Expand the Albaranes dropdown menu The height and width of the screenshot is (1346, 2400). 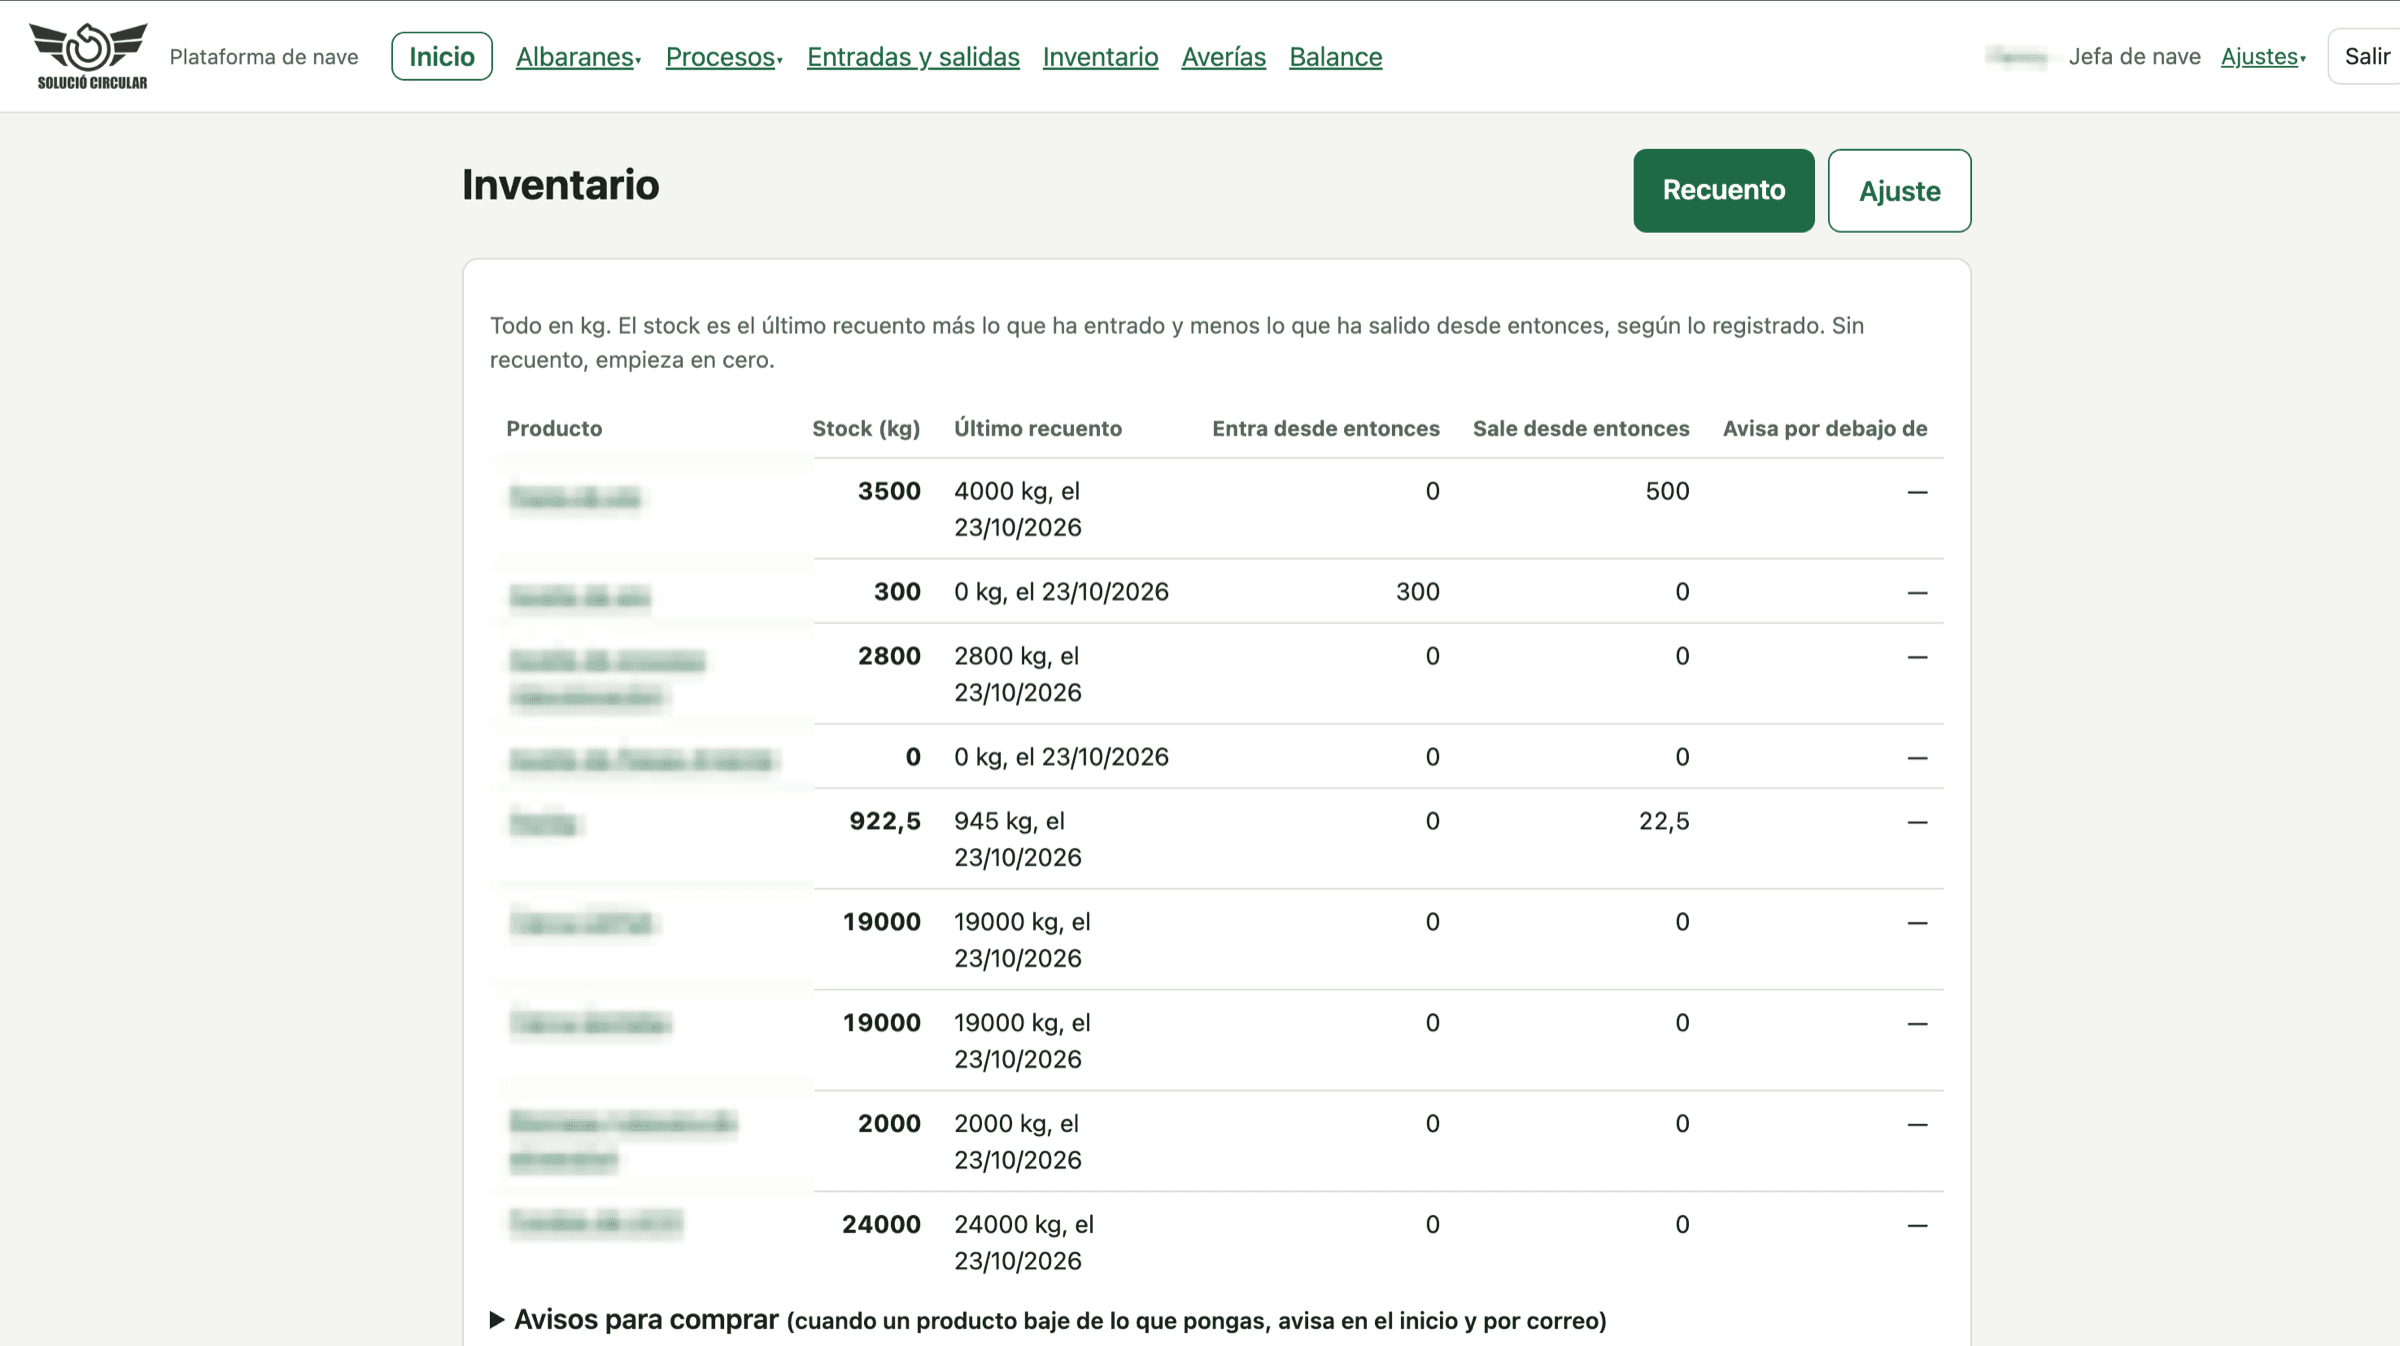click(578, 57)
